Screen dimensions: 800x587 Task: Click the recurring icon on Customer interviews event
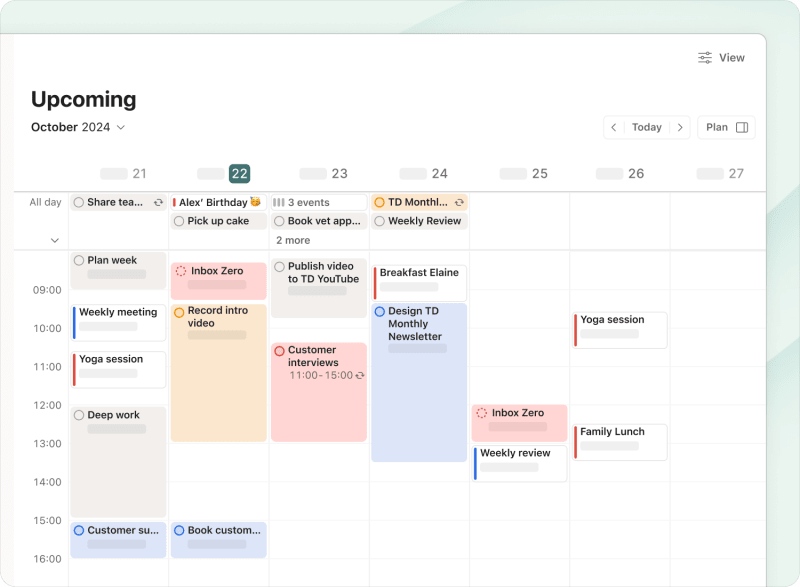(x=358, y=377)
